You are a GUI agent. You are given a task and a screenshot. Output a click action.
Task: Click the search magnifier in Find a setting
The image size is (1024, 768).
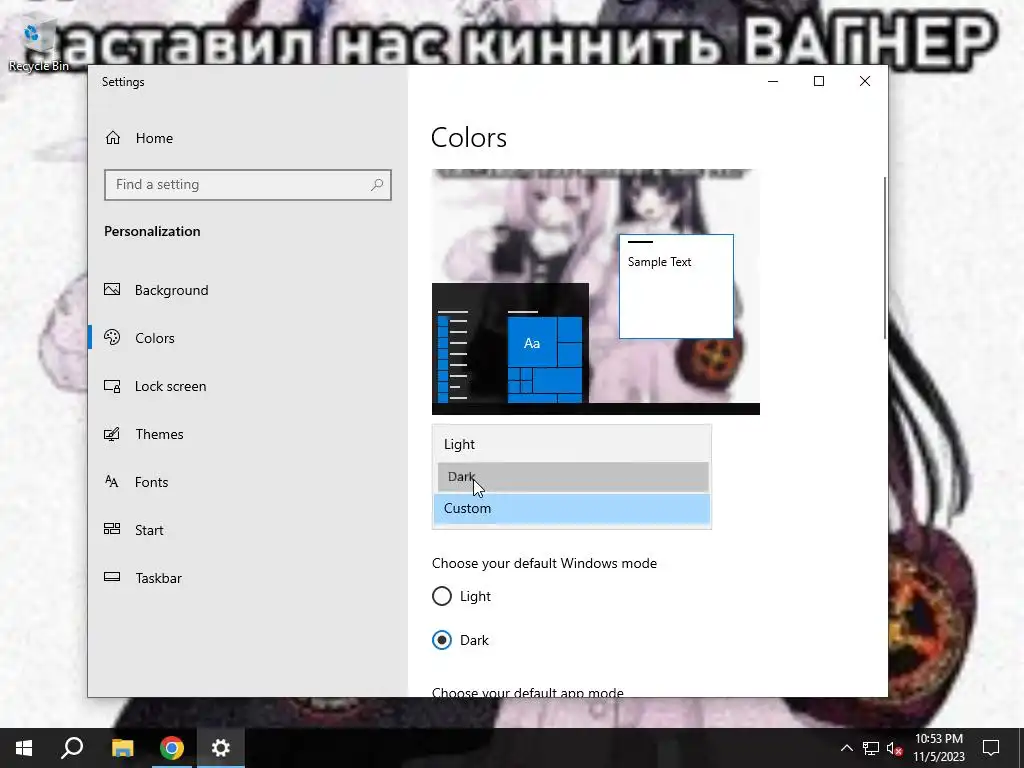click(377, 185)
